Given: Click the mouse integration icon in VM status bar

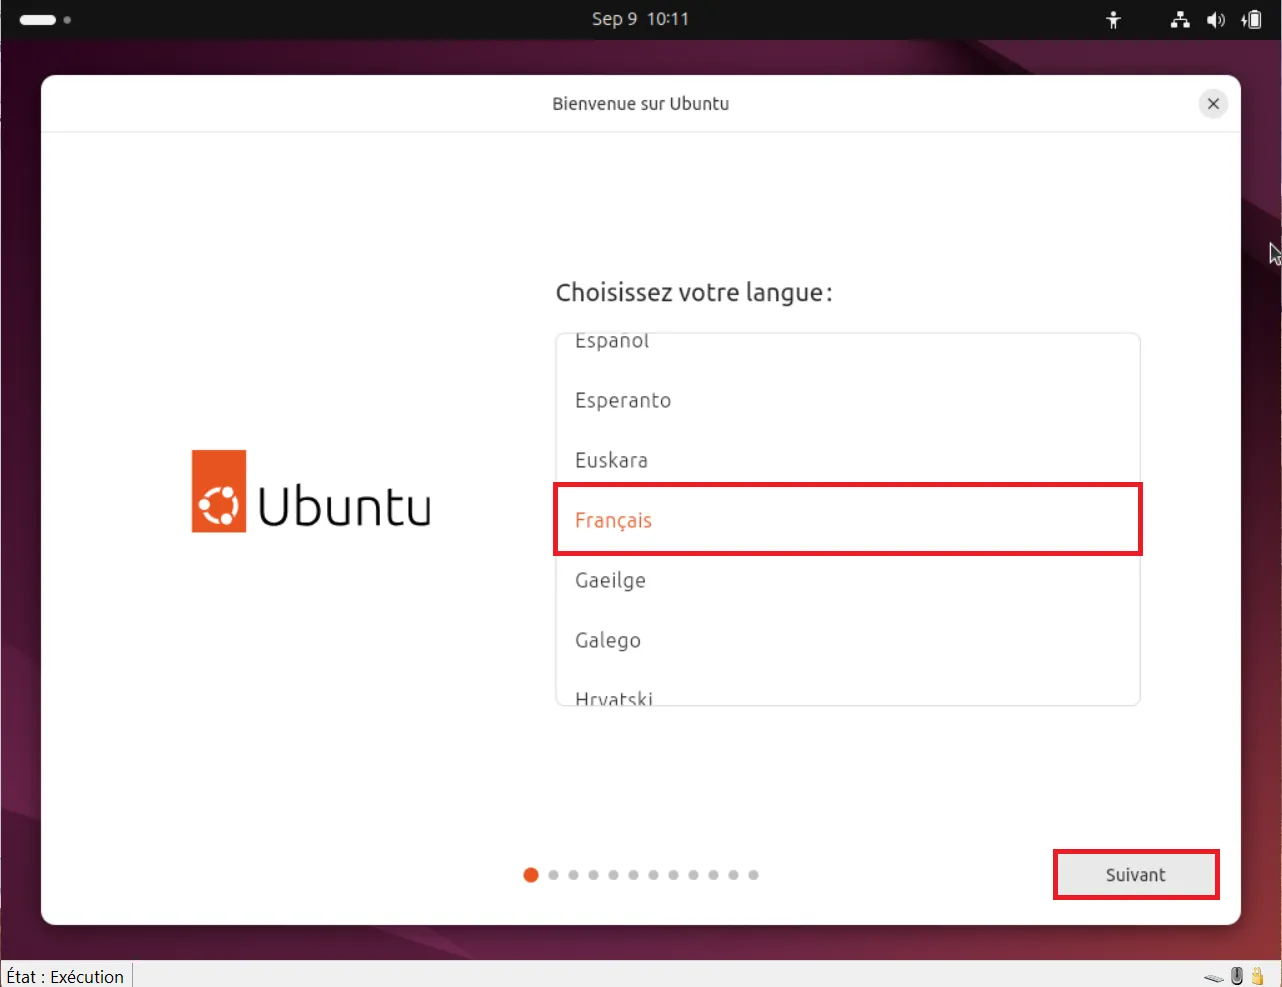Looking at the screenshot, I should pyautogui.click(x=1237, y=976).
